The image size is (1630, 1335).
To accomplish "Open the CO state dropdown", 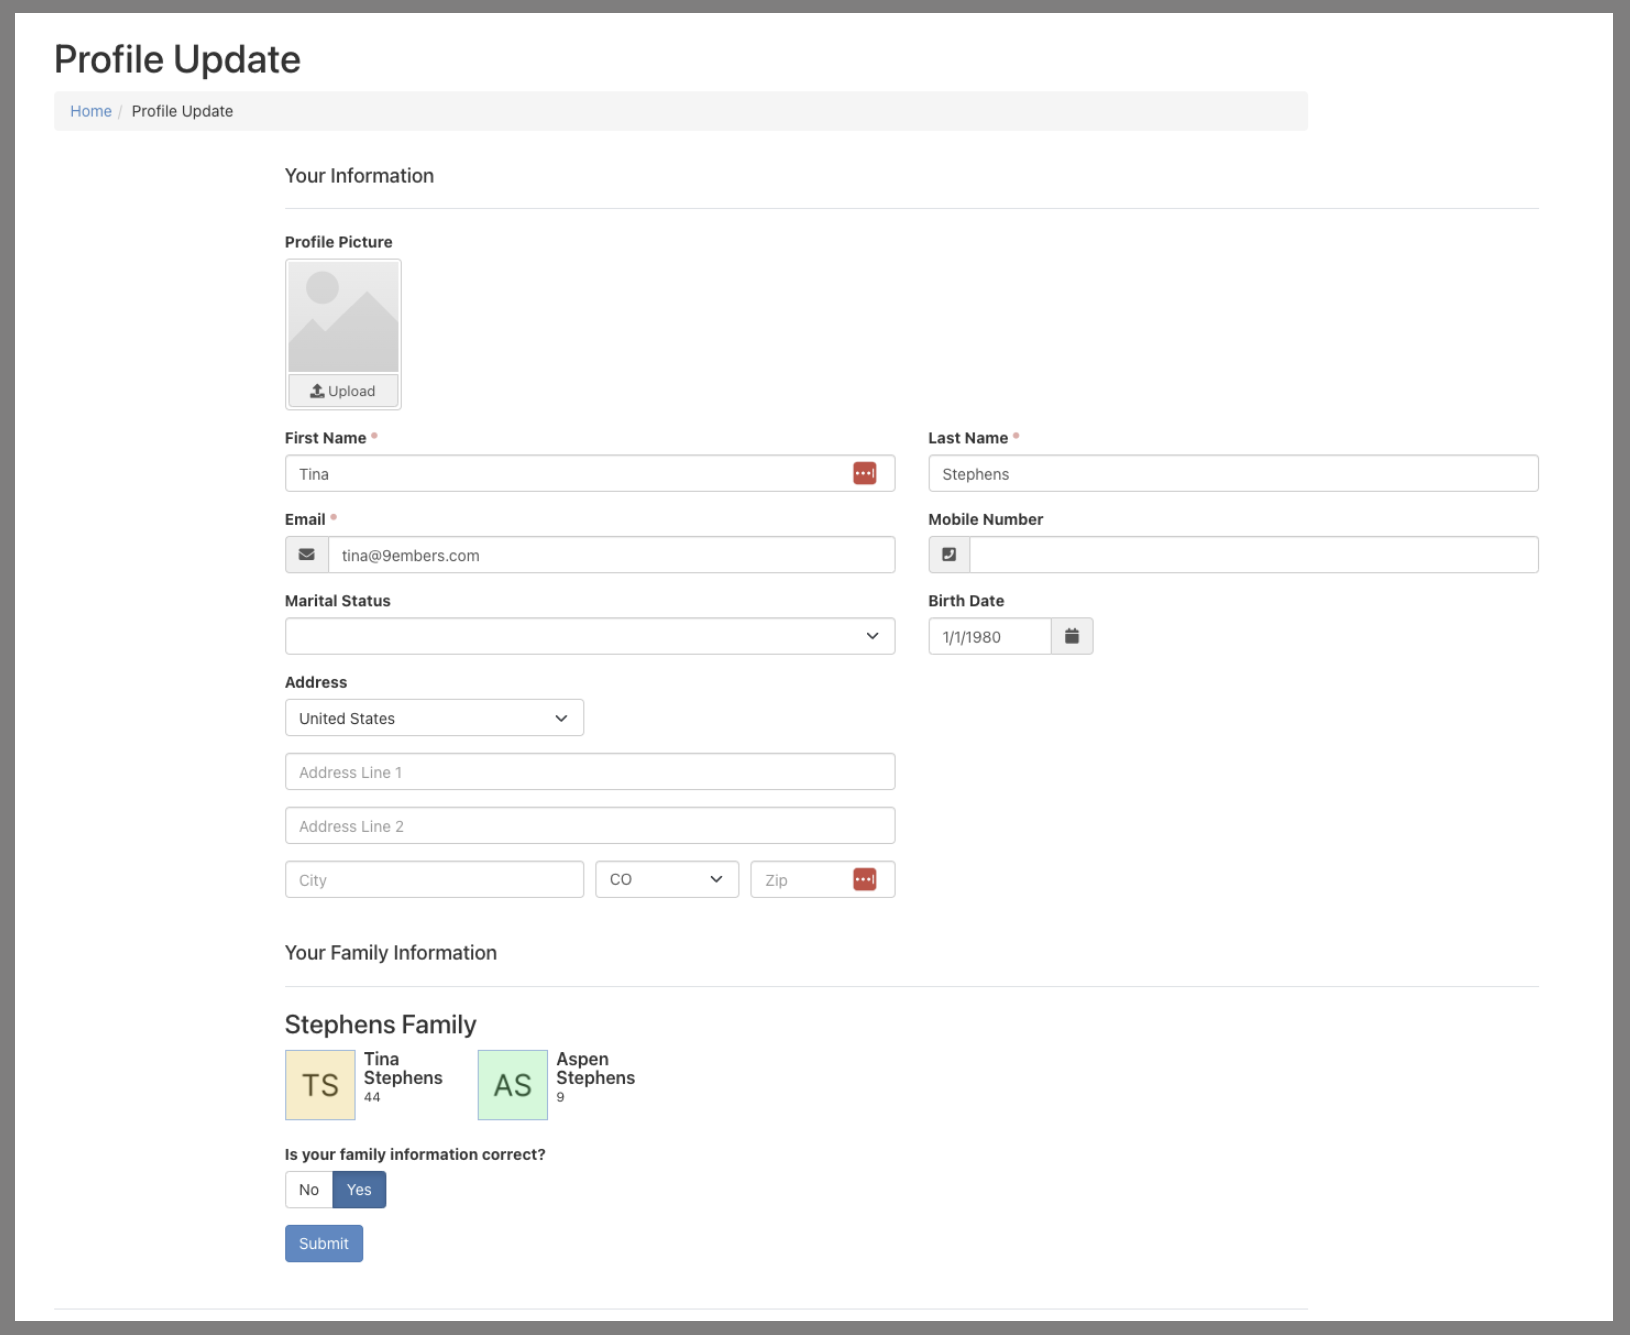I will pos(666,879).
